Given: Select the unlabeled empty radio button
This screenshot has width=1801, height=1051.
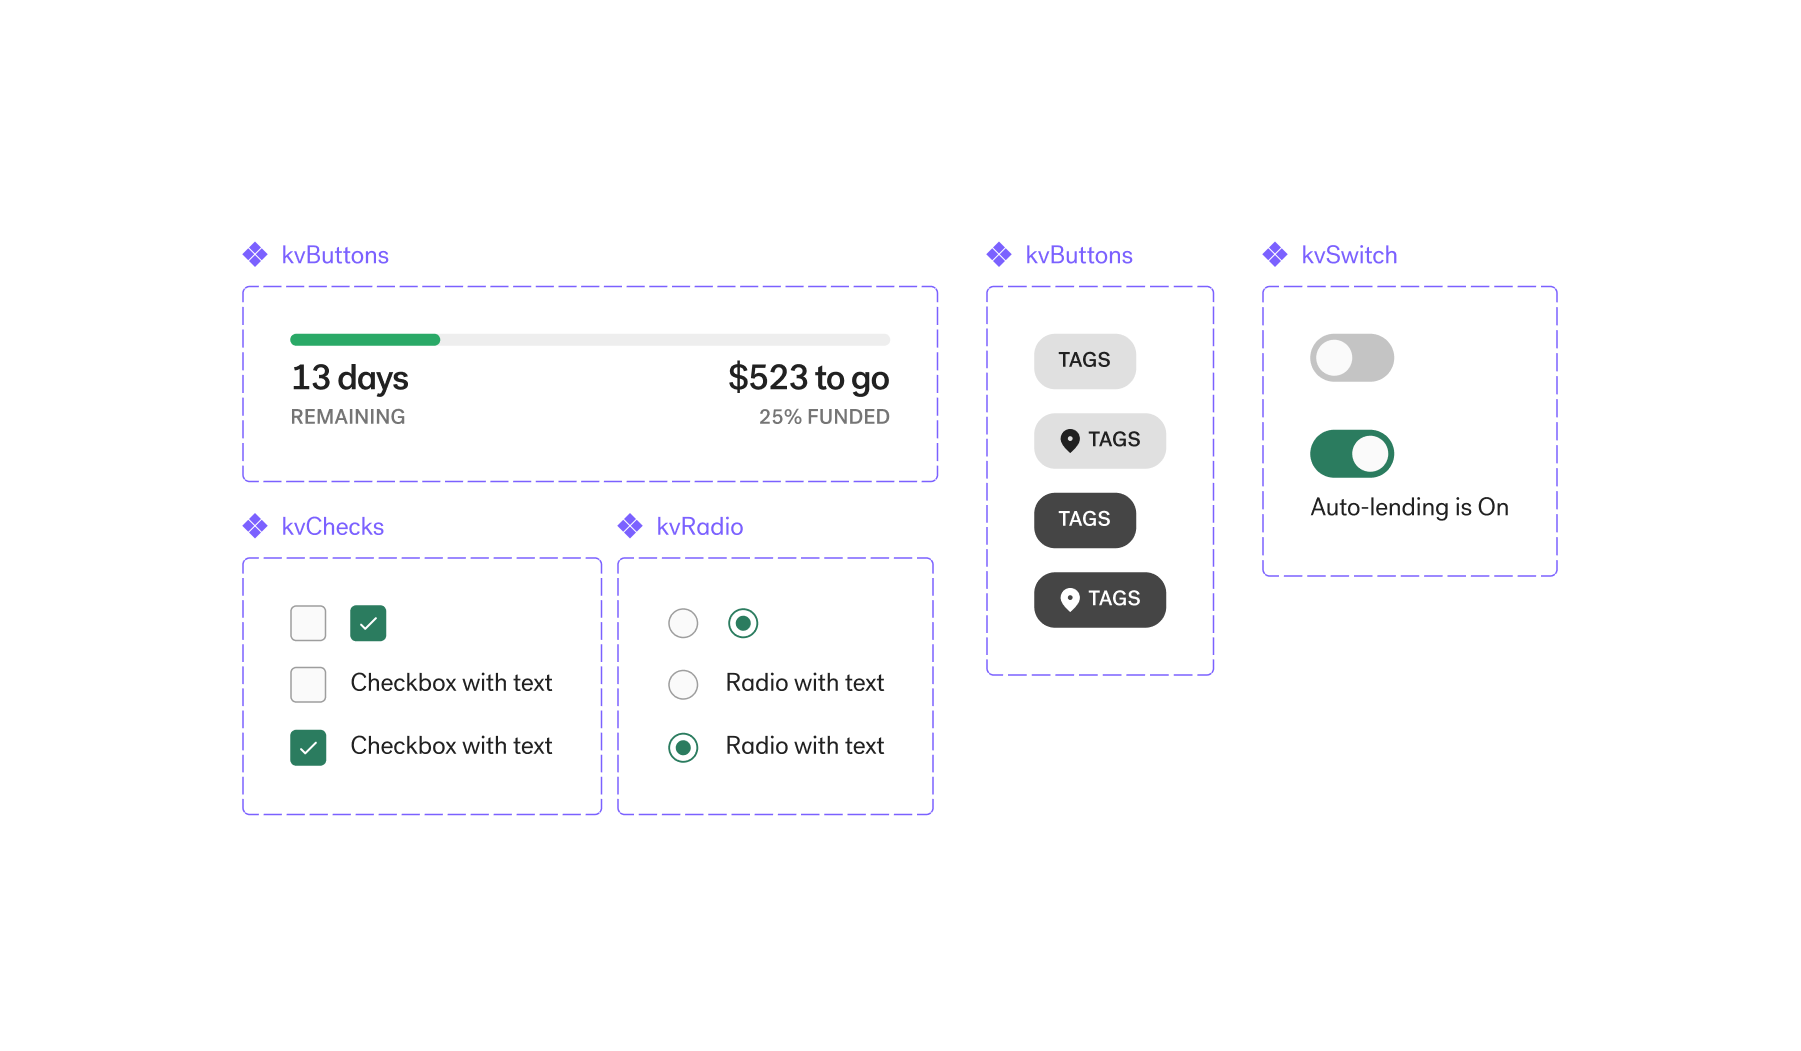Looking at the screenshot, I should 683,623.
